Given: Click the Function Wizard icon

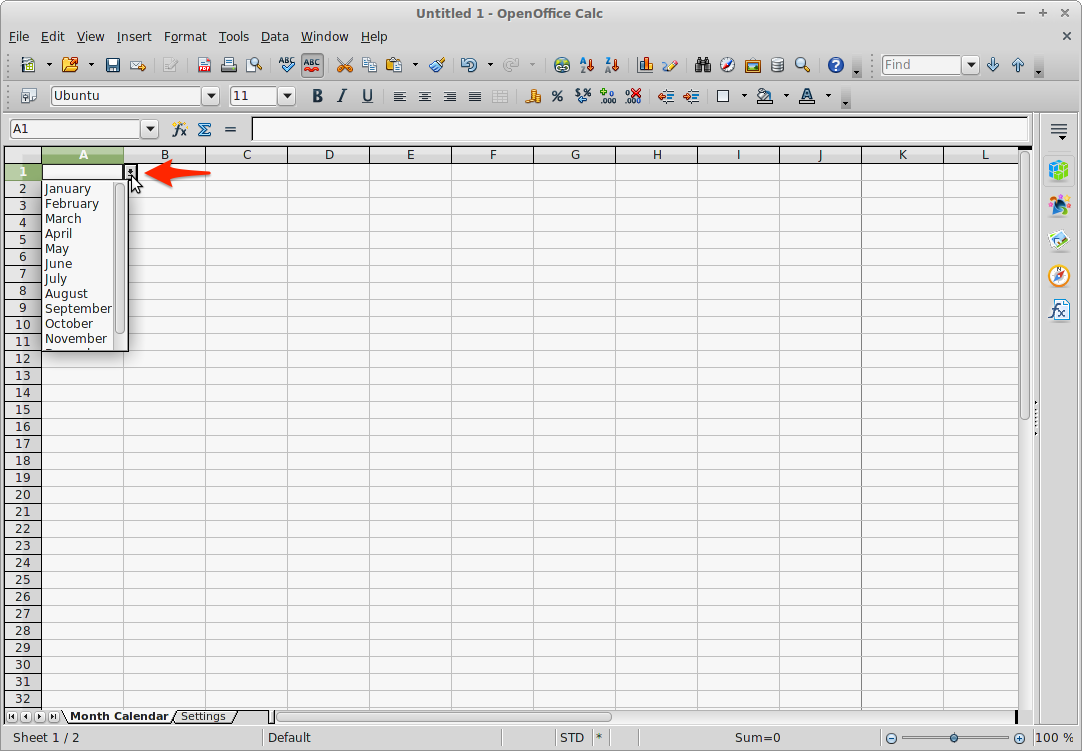Looking at the screenshot, I should pos(179,129).
